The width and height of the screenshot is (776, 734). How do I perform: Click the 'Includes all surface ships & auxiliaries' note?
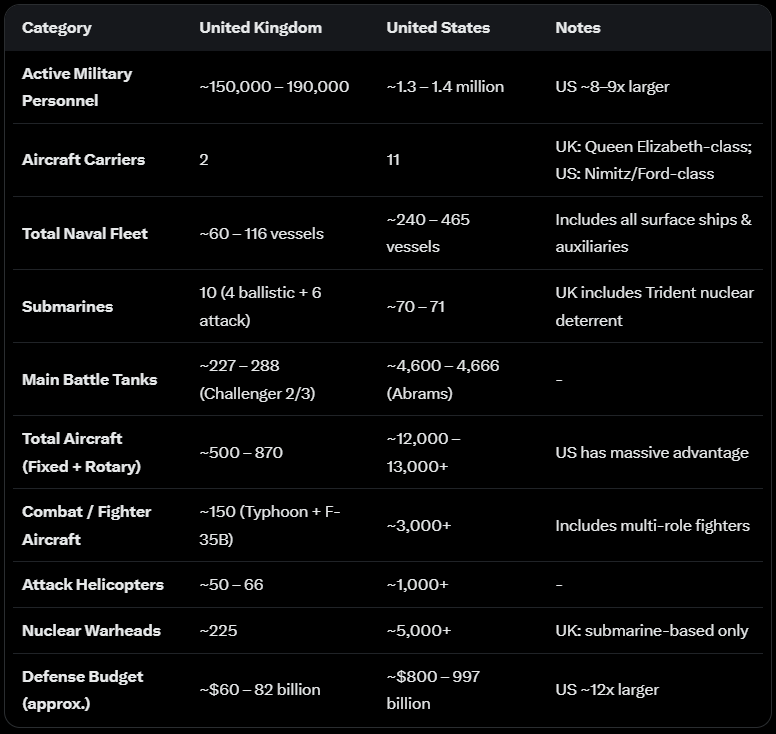pos(653,233)
